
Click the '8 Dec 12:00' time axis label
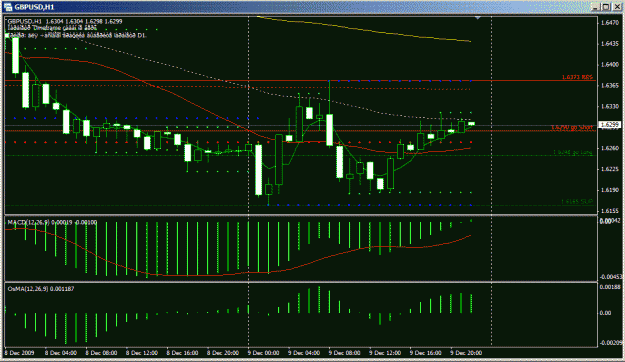tap(142, 353)
